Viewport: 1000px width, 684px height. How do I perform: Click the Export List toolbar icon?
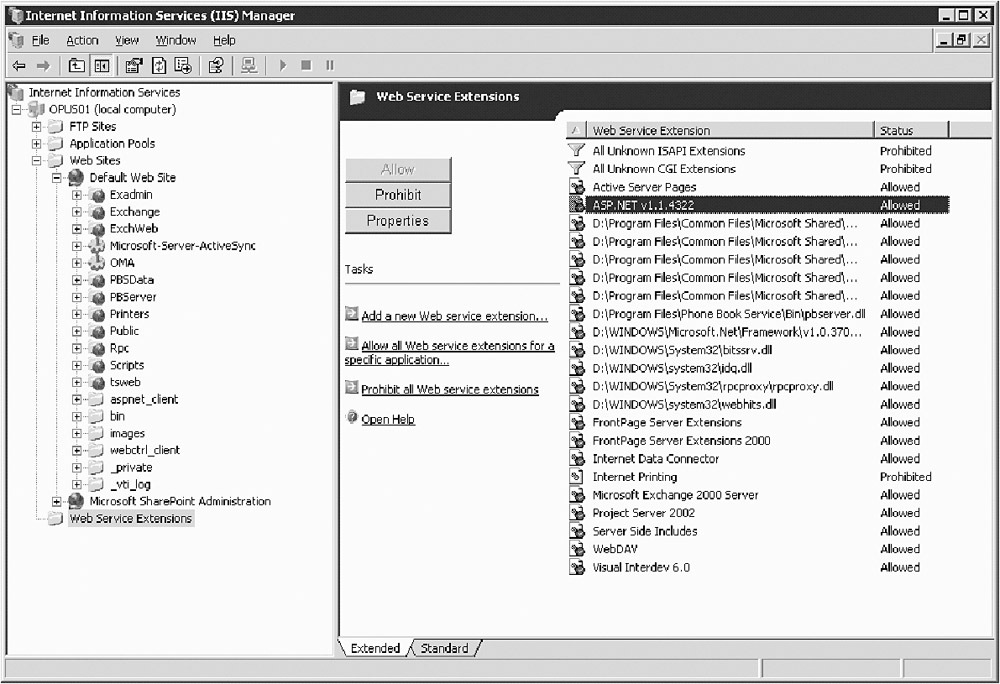[182, 65]
